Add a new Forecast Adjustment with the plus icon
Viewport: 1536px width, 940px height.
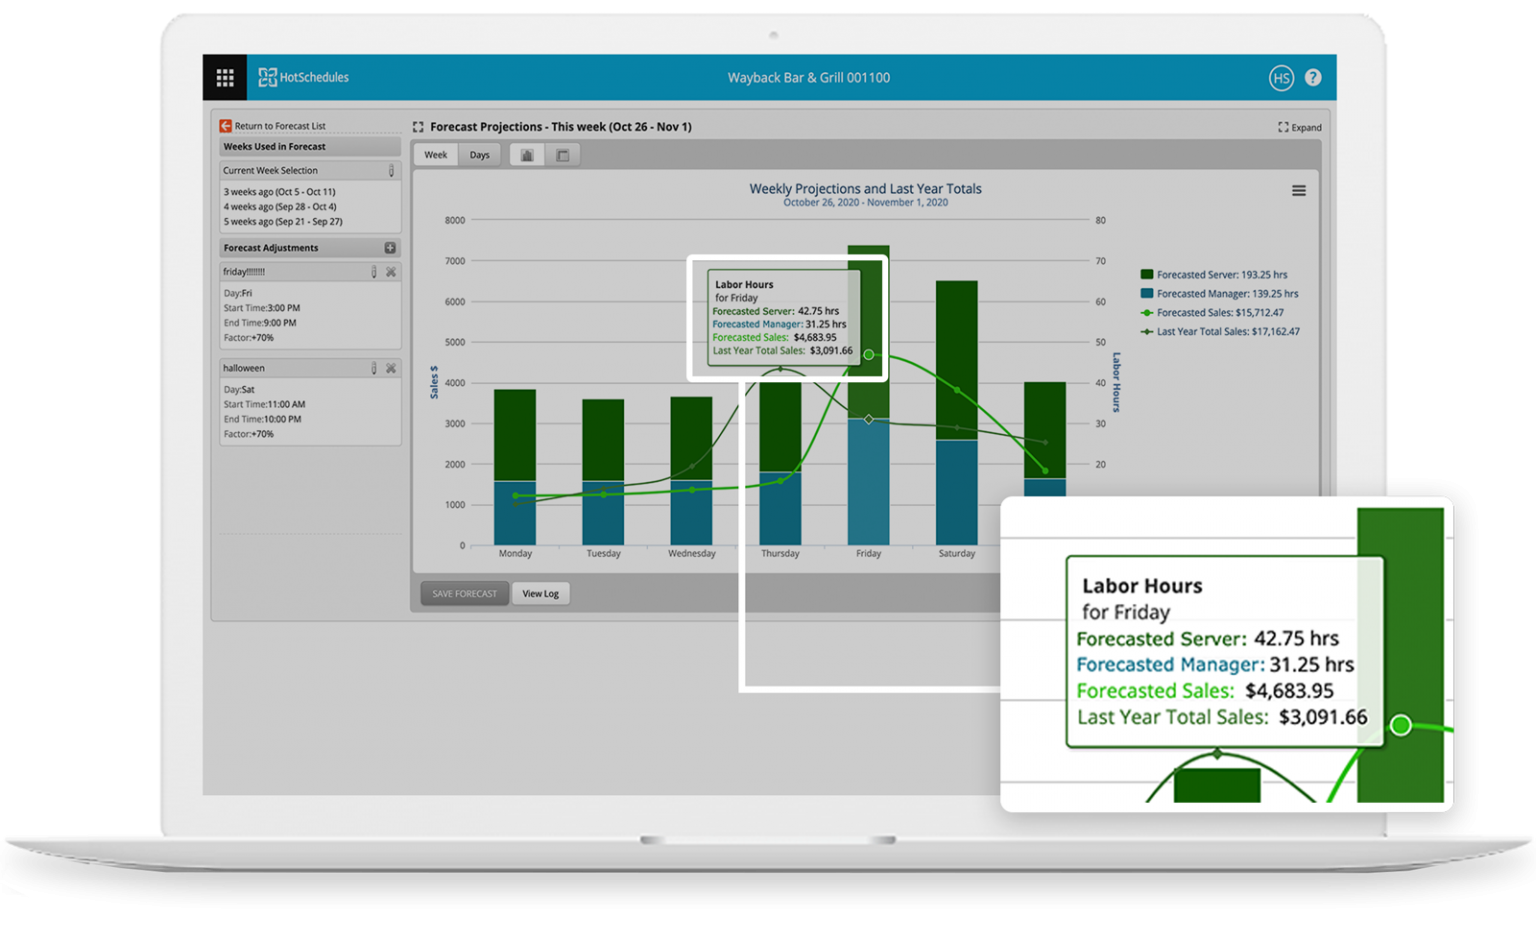pos(389,247)
